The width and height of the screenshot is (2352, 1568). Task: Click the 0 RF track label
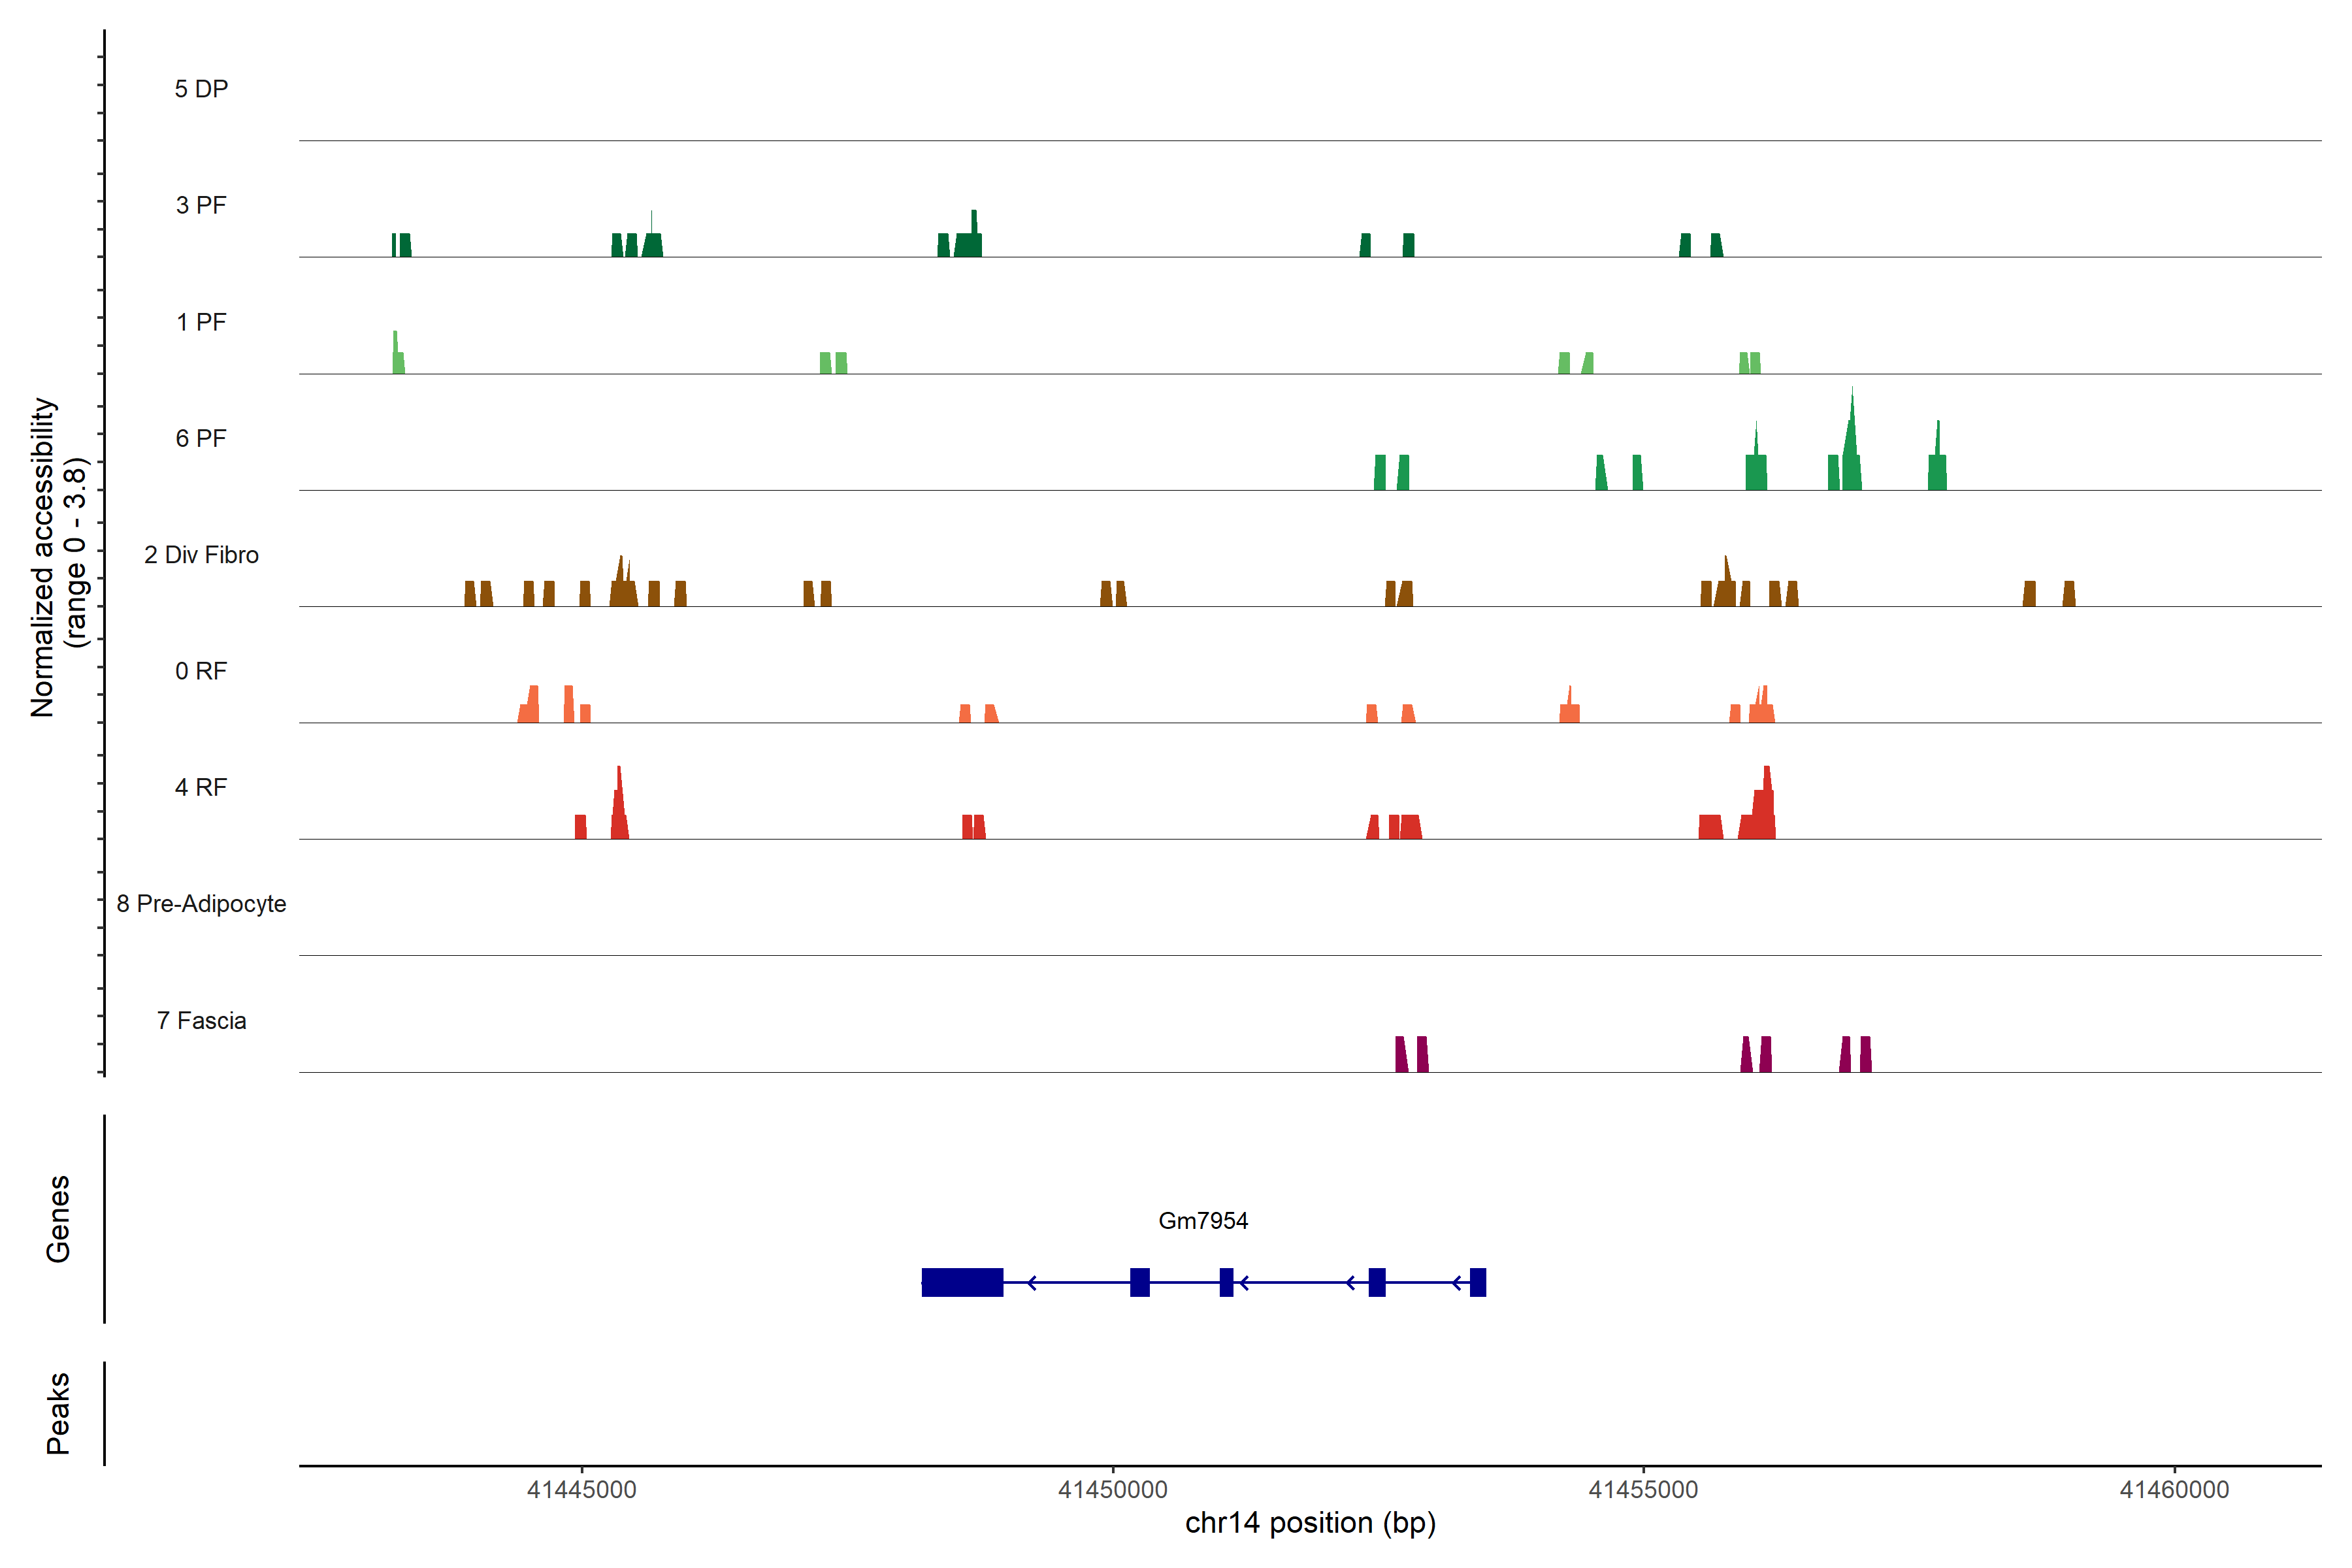click(x=201, y=671)
